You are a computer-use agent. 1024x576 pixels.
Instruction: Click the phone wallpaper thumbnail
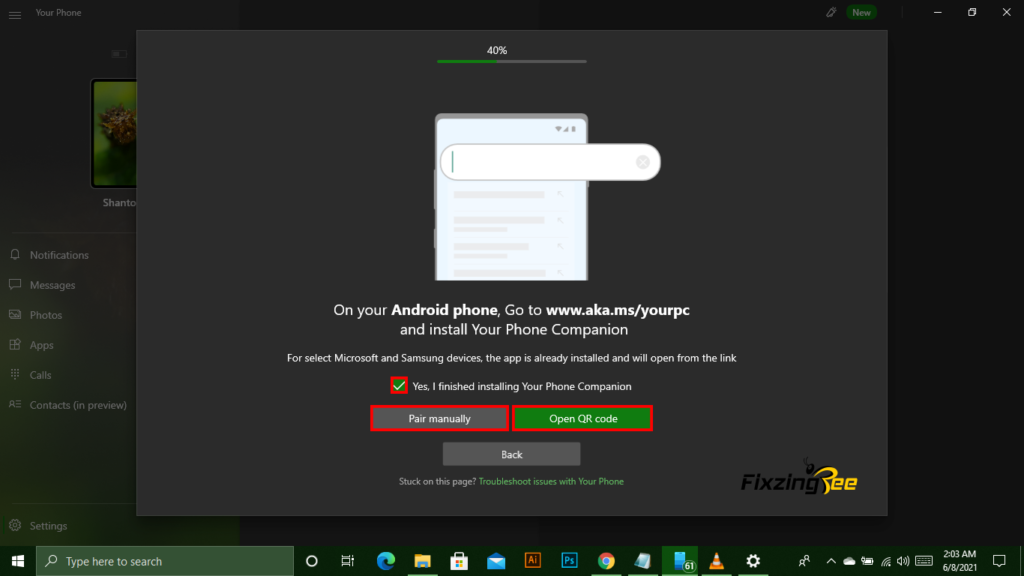(114, 134)
